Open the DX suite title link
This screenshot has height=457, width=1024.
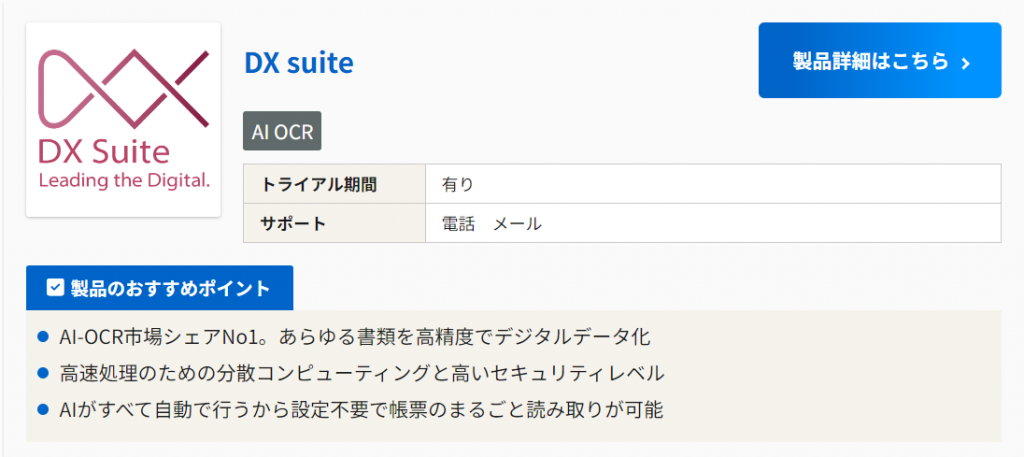[x=298, y=63]
